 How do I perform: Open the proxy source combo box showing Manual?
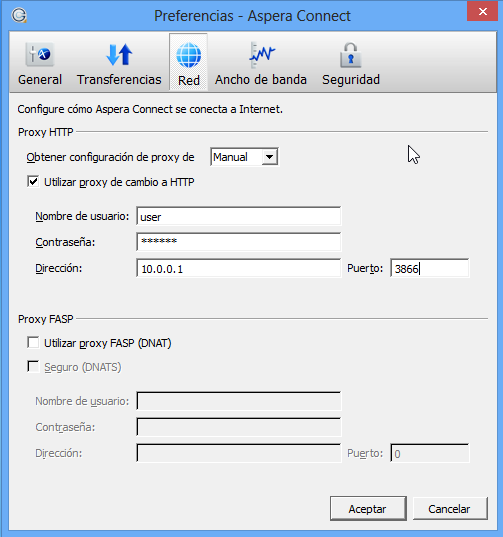pyautogui.click(x=244, y=157)
